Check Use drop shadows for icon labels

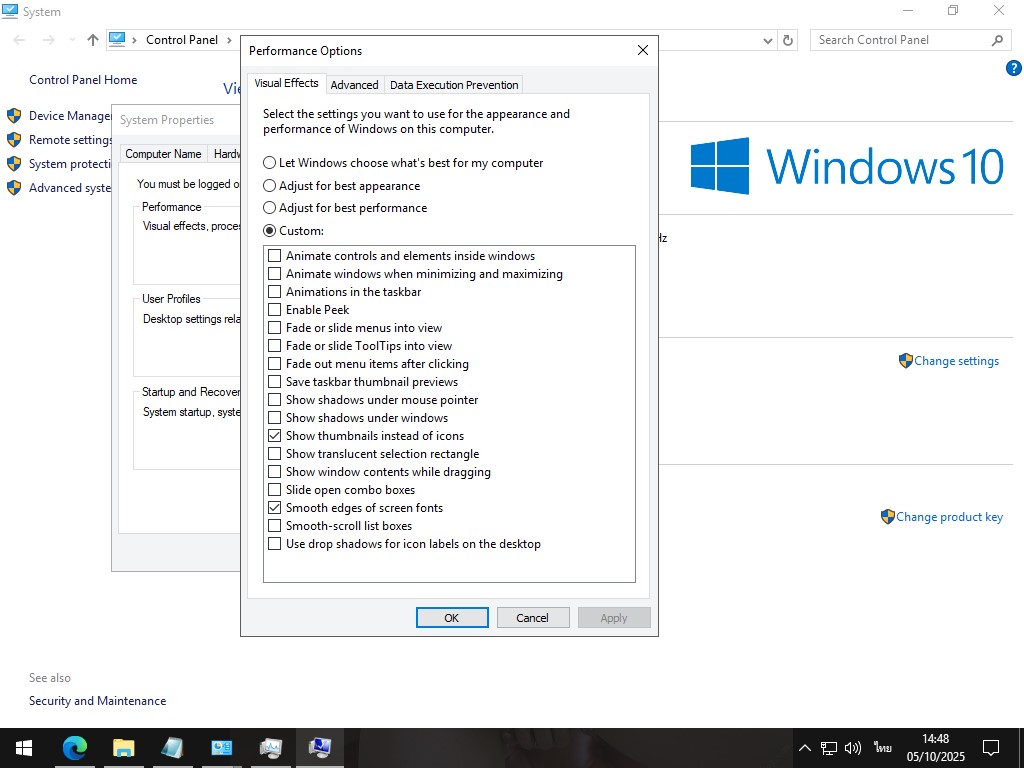pos(274,543)
